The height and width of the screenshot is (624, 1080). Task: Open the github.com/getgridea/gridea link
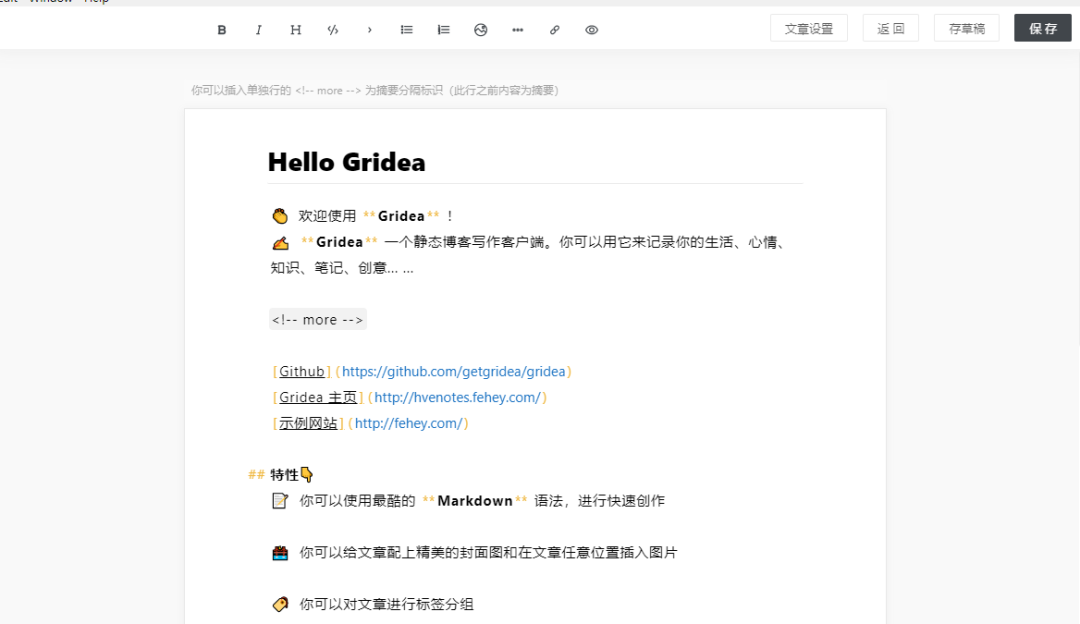pos(453,371)
